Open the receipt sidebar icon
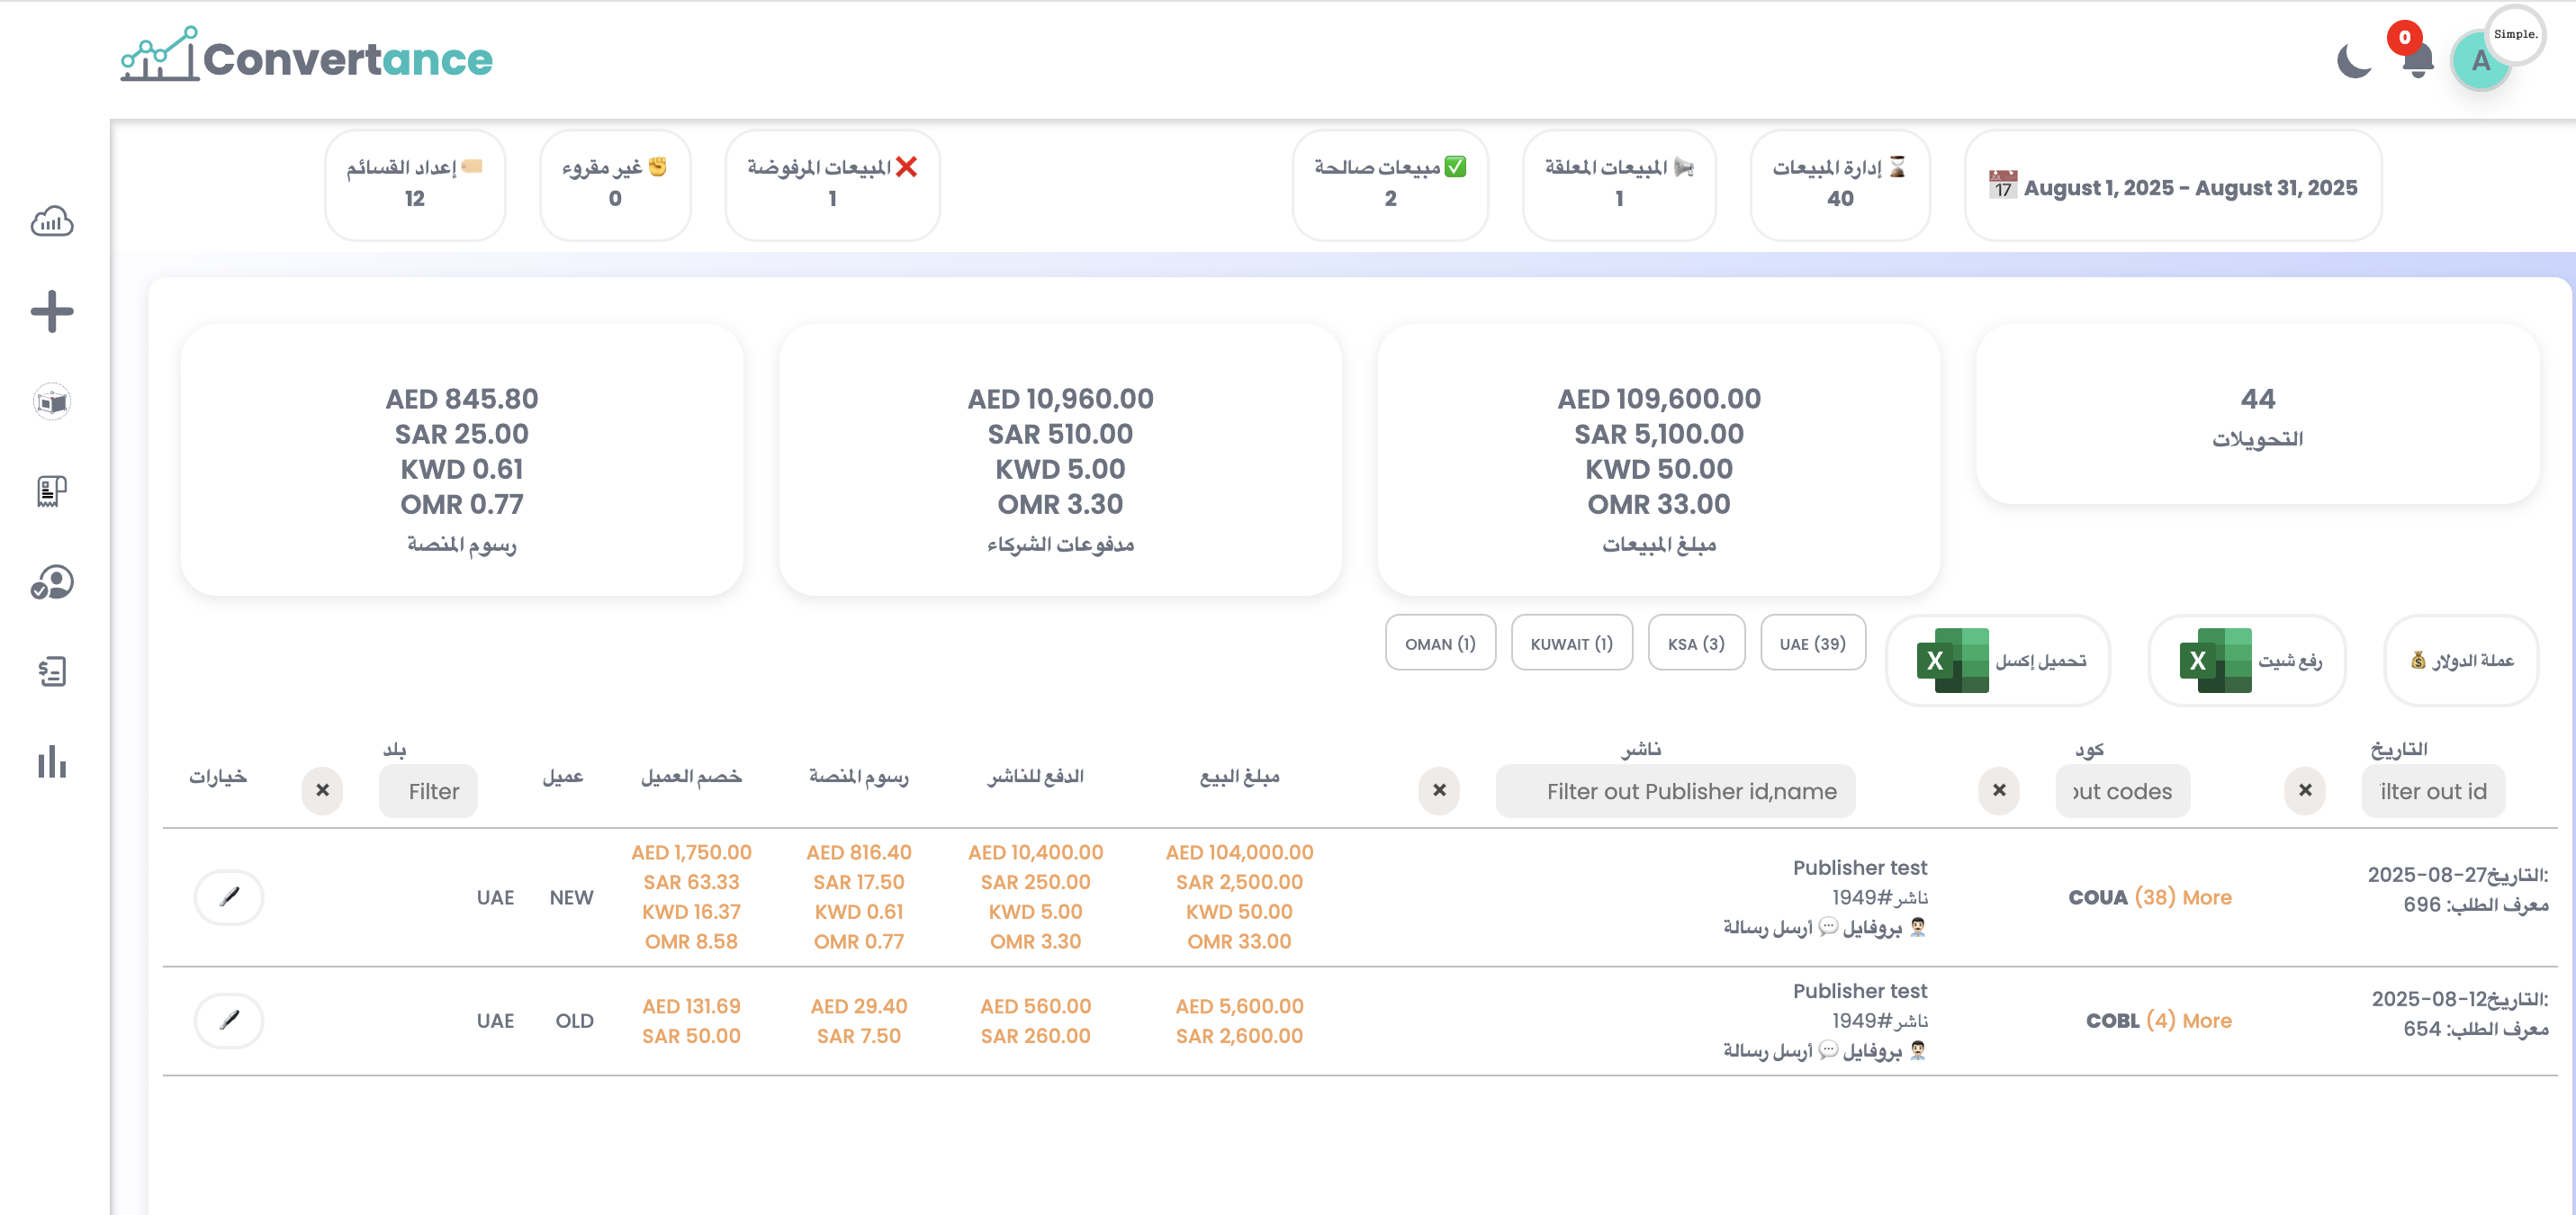The width and height of the screenshot is (2576, 1215). [52, 491]
